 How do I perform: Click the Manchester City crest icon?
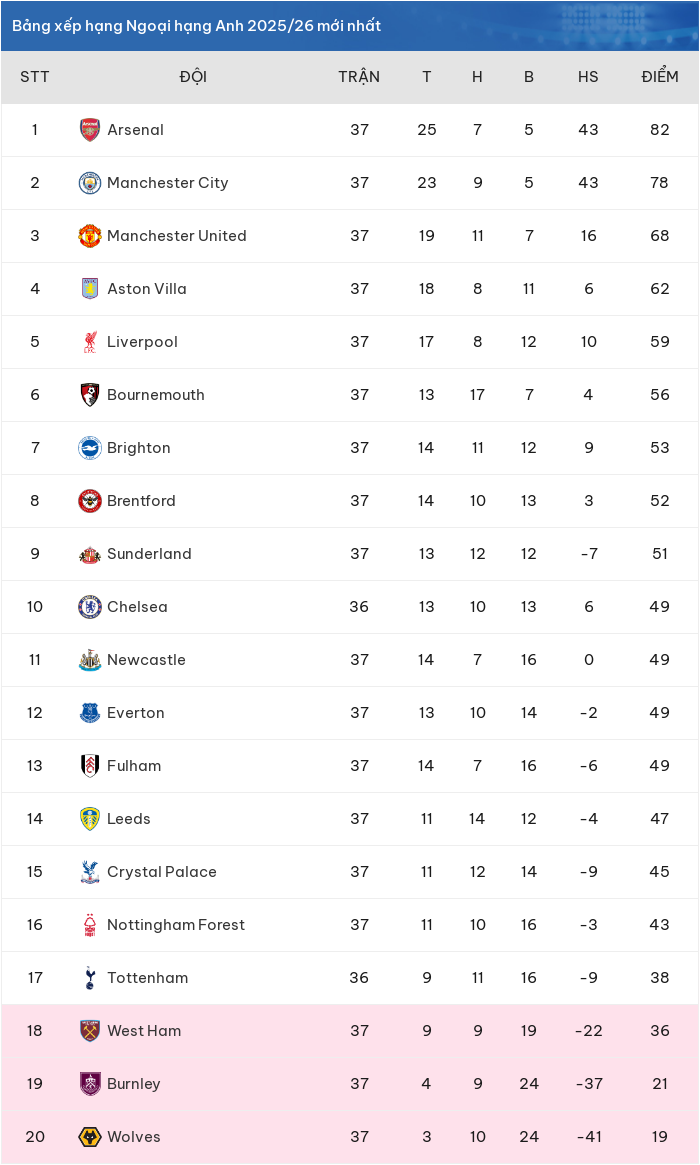pos(90,183)
